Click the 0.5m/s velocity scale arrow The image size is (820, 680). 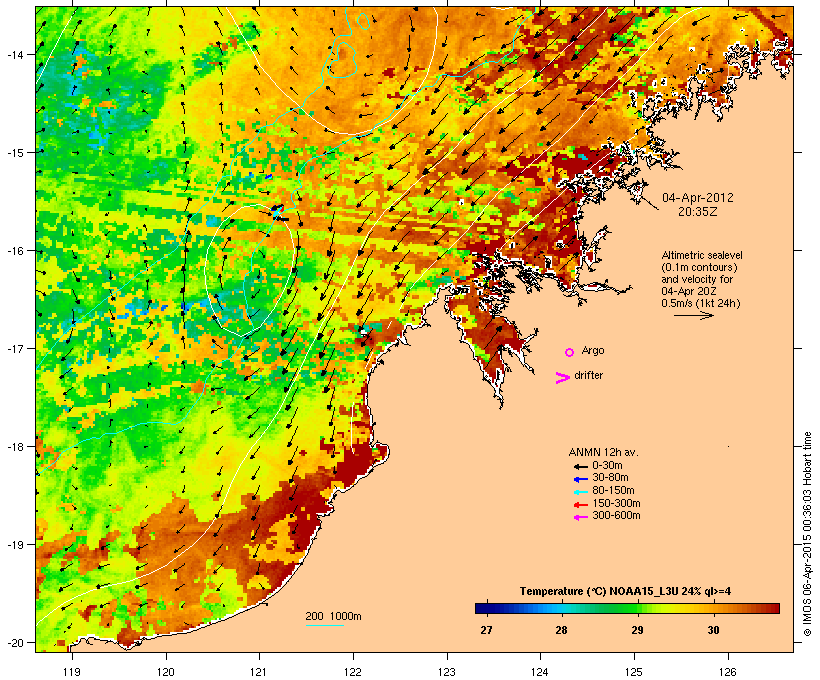(693, 315)
